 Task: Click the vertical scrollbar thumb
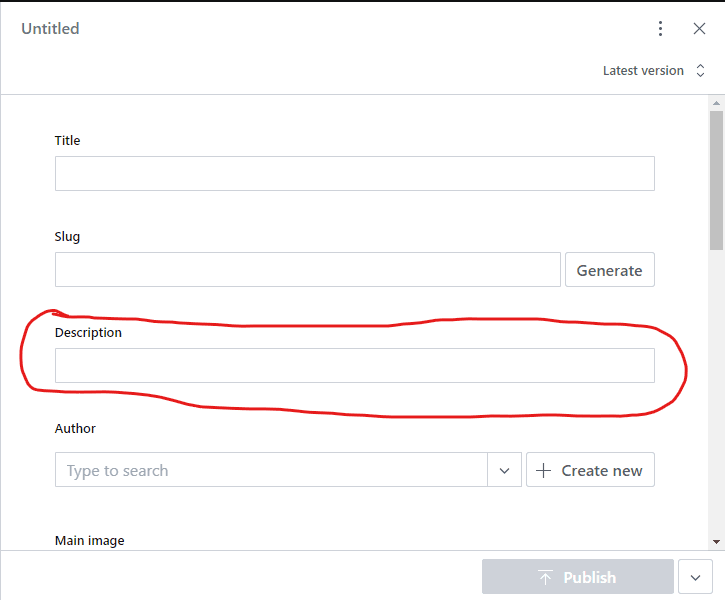716,180
